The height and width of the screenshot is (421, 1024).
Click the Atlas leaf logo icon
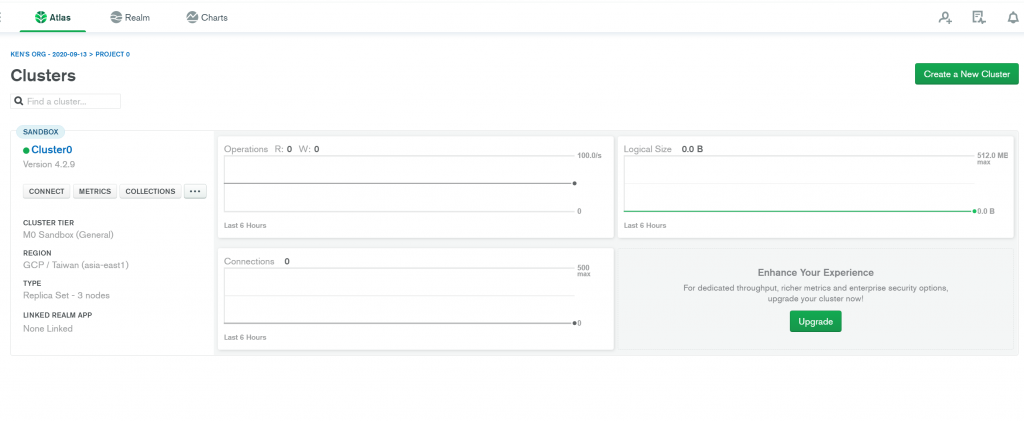[x=40, y=18]
